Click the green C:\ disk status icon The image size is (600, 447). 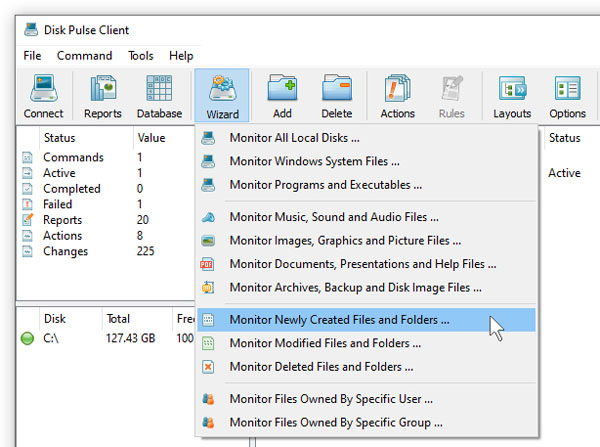pyautogui.click(x=27, y=338)
